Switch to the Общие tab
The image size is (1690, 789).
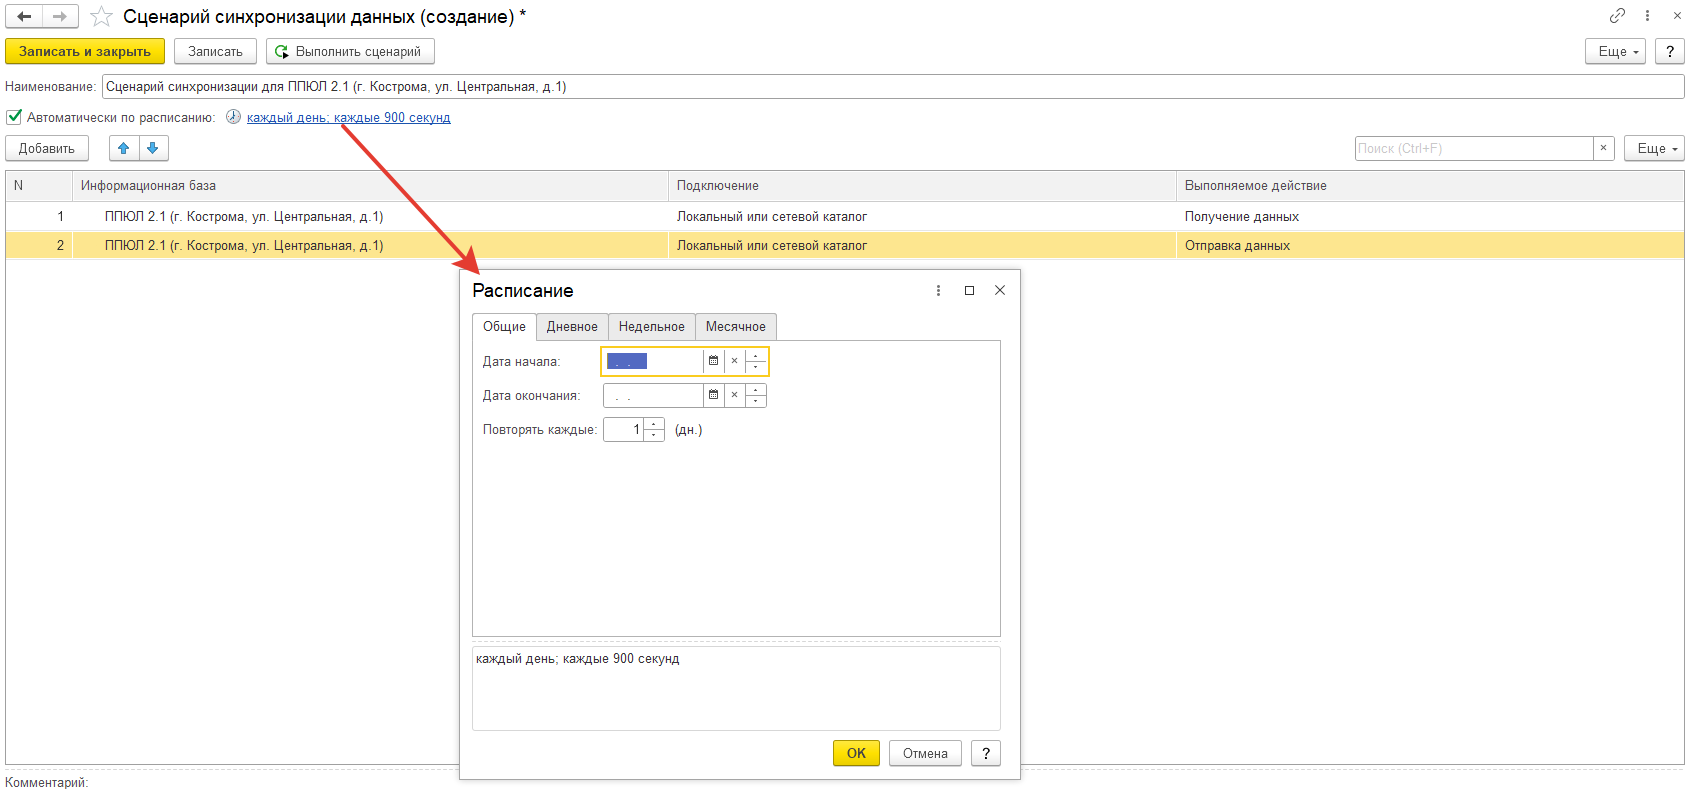tap(504, 326)
